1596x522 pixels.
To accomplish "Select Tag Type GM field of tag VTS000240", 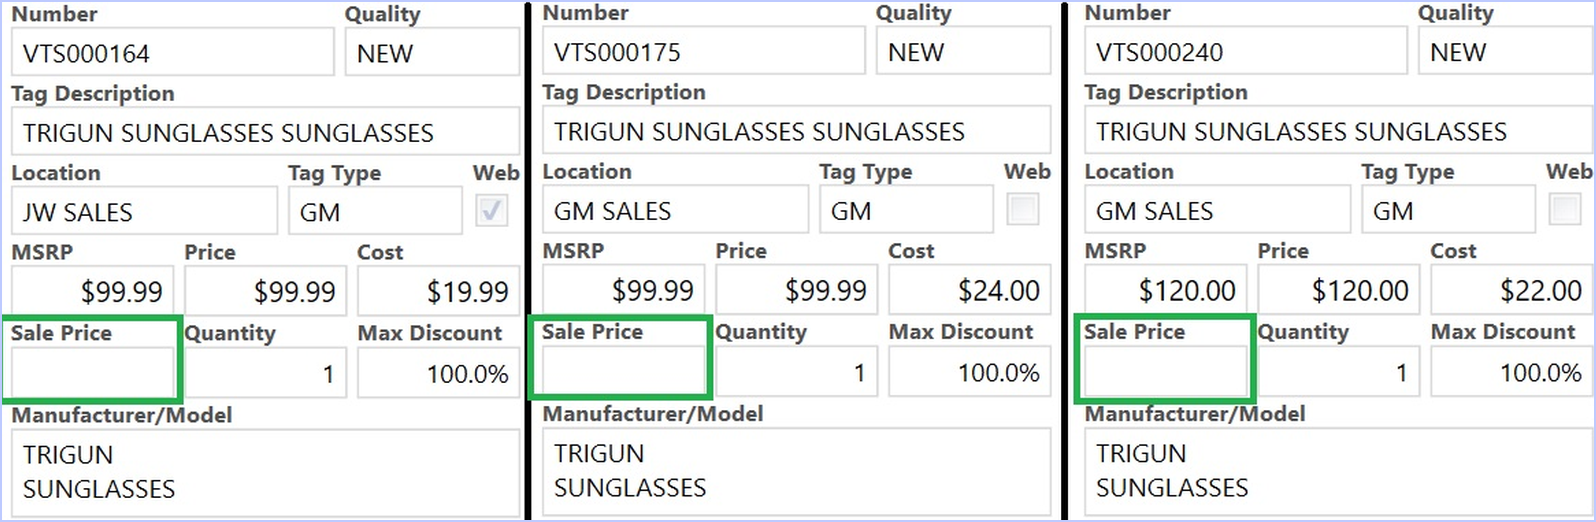I will [x=1448, y=210].
